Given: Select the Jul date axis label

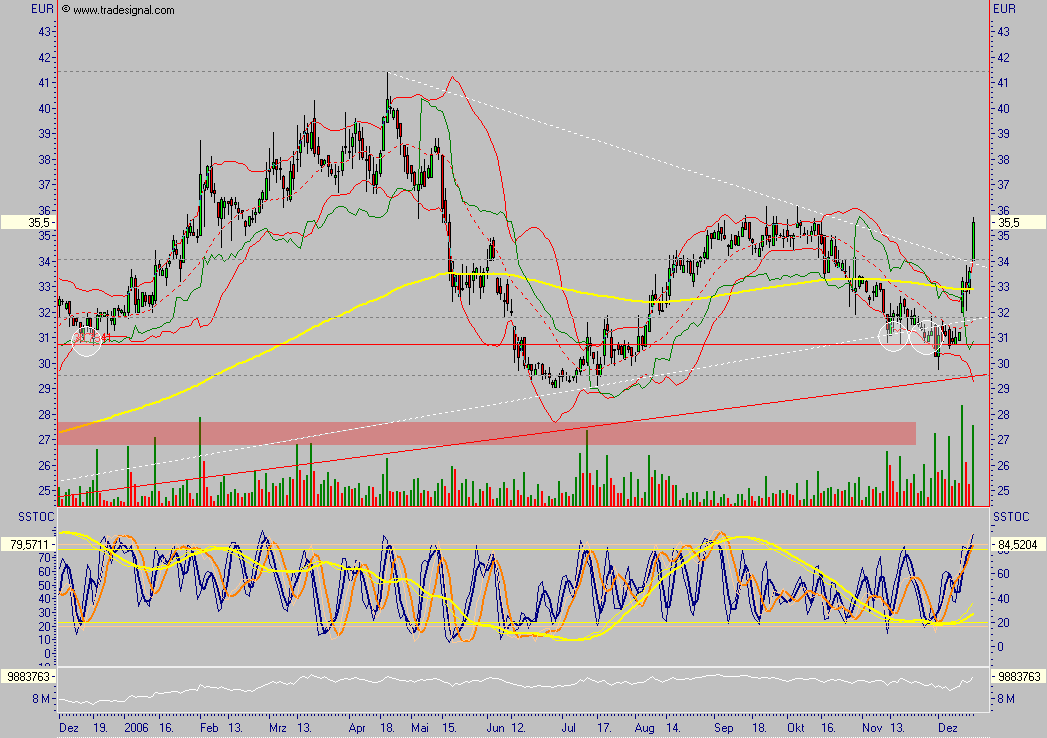Looking at the screenshot, I should 571,731.
